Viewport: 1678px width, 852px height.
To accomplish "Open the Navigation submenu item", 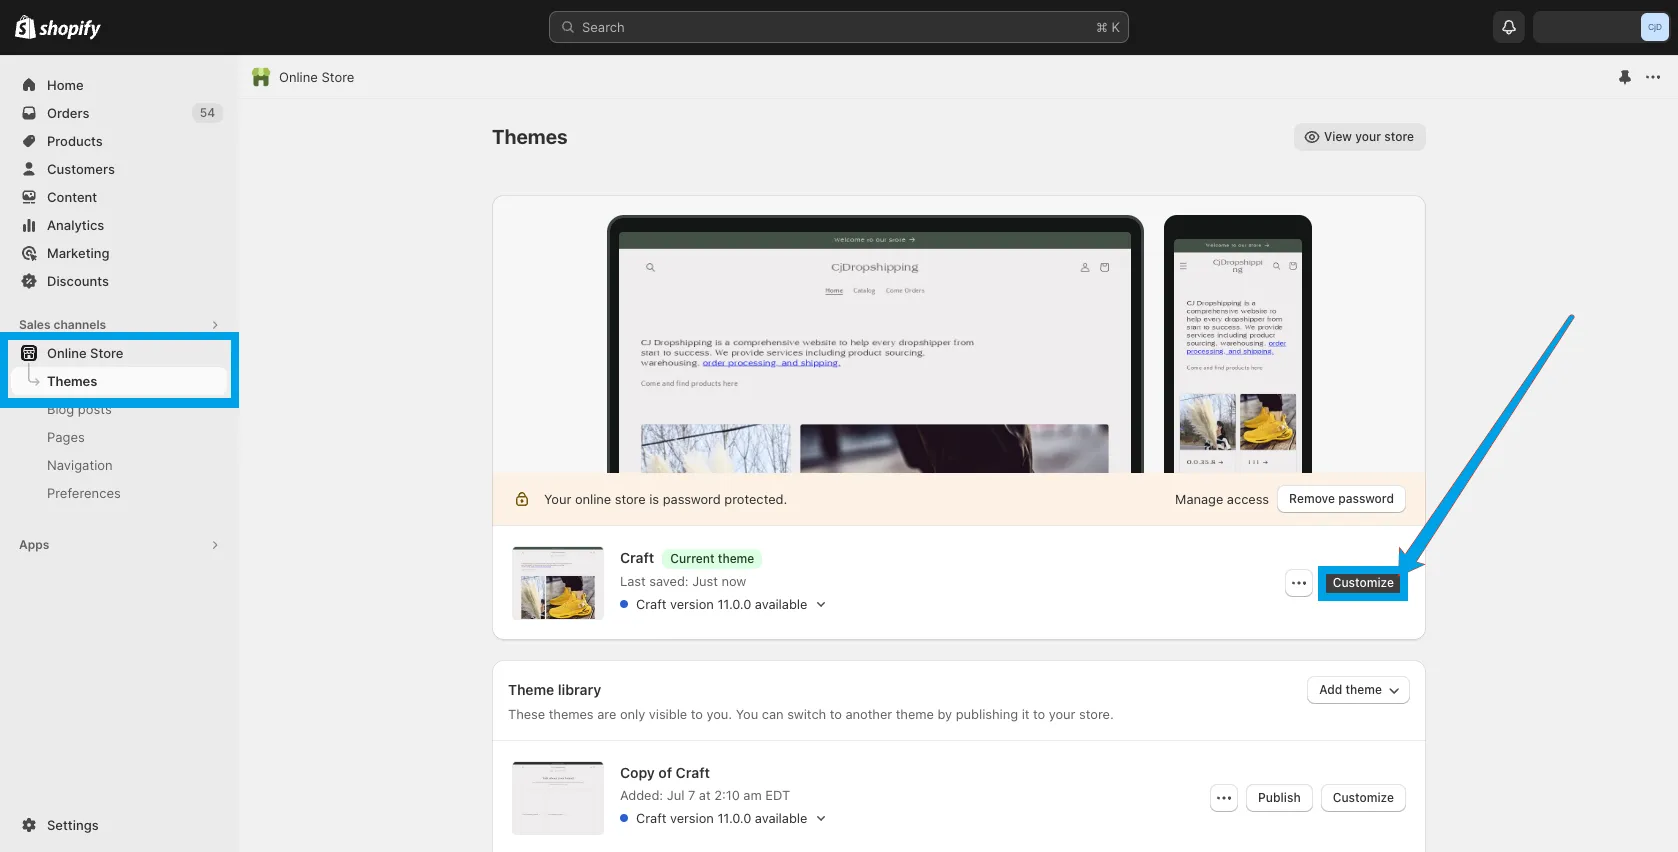I will point(79,465).
